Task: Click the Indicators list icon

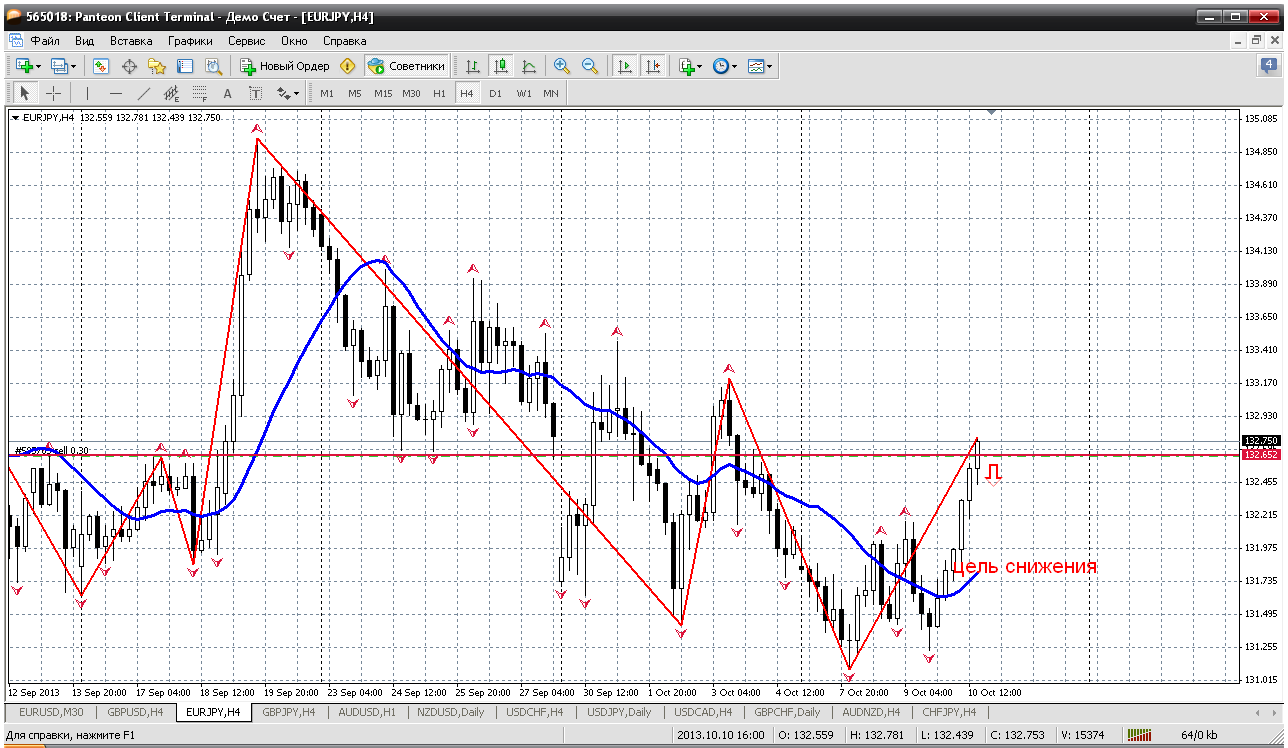Action: [x=686, y=66]
